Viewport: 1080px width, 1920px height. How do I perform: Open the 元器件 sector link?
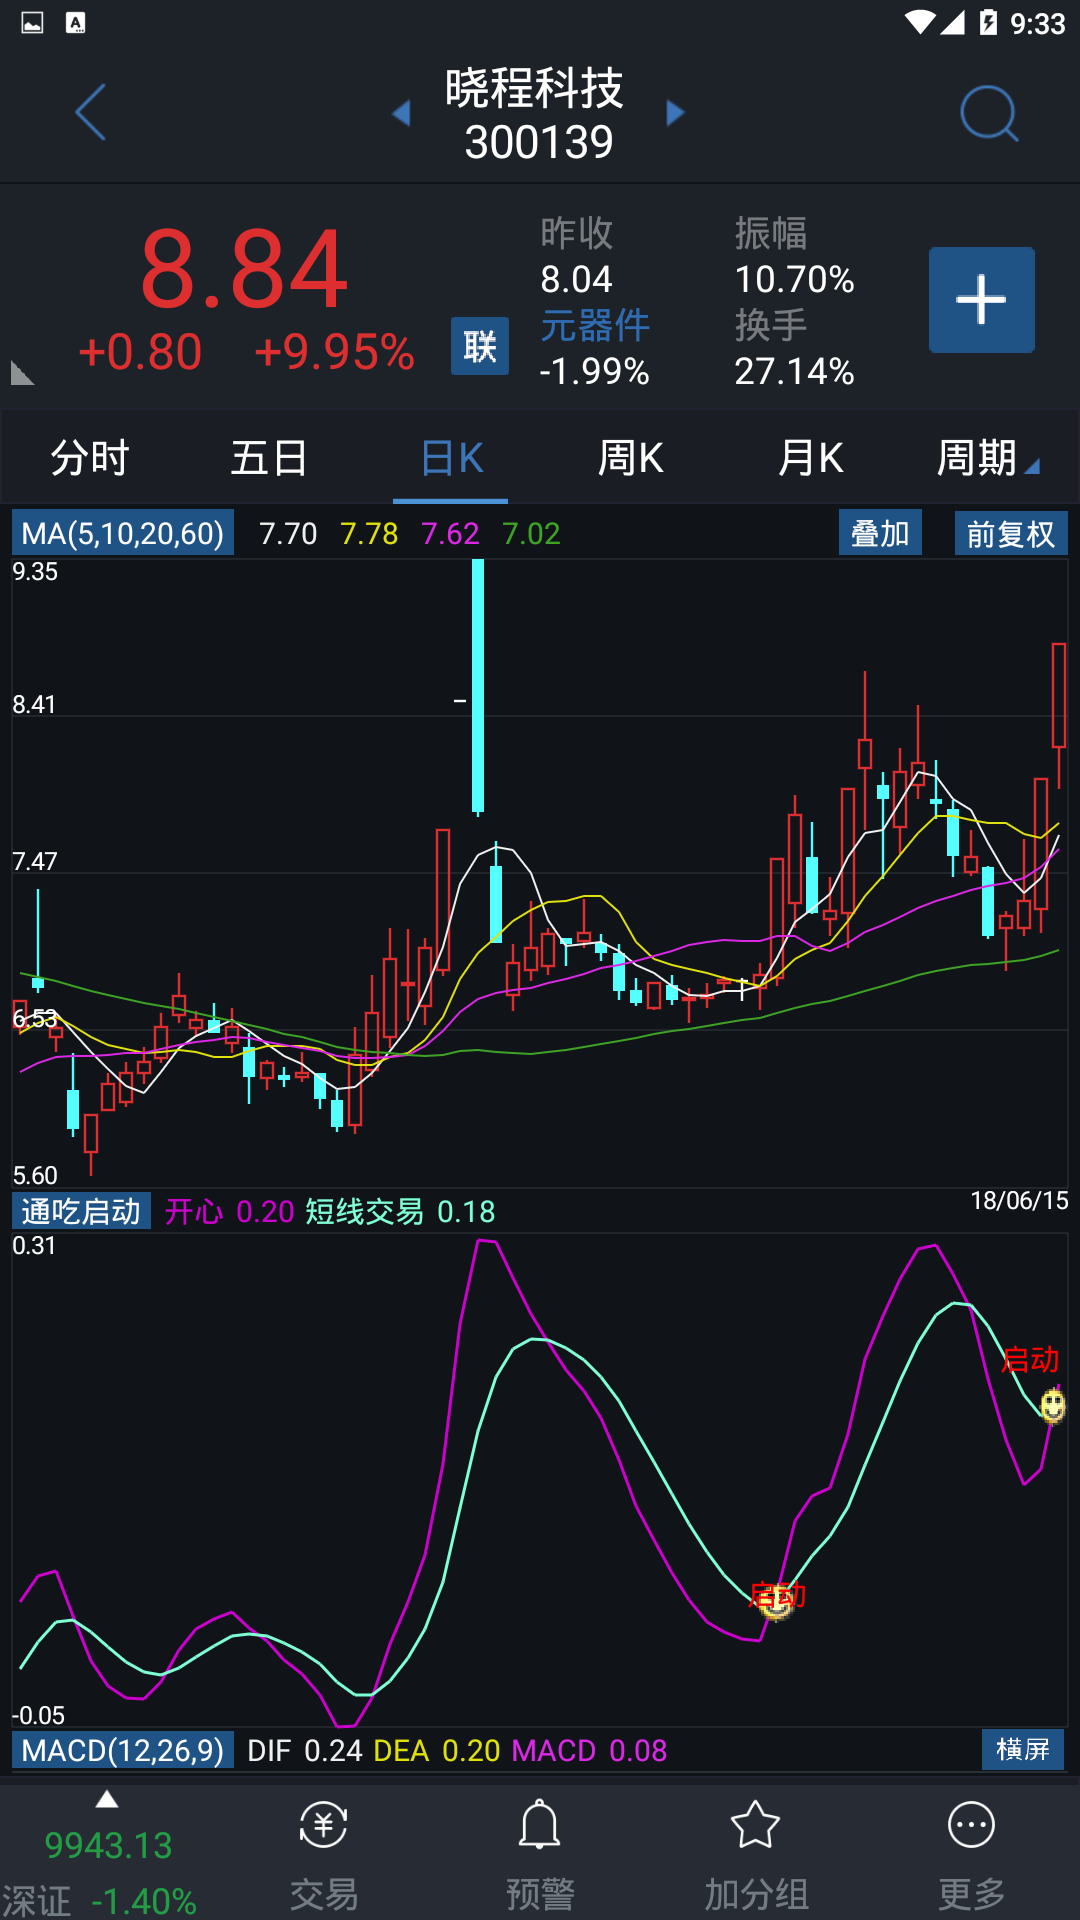point(595,326)
